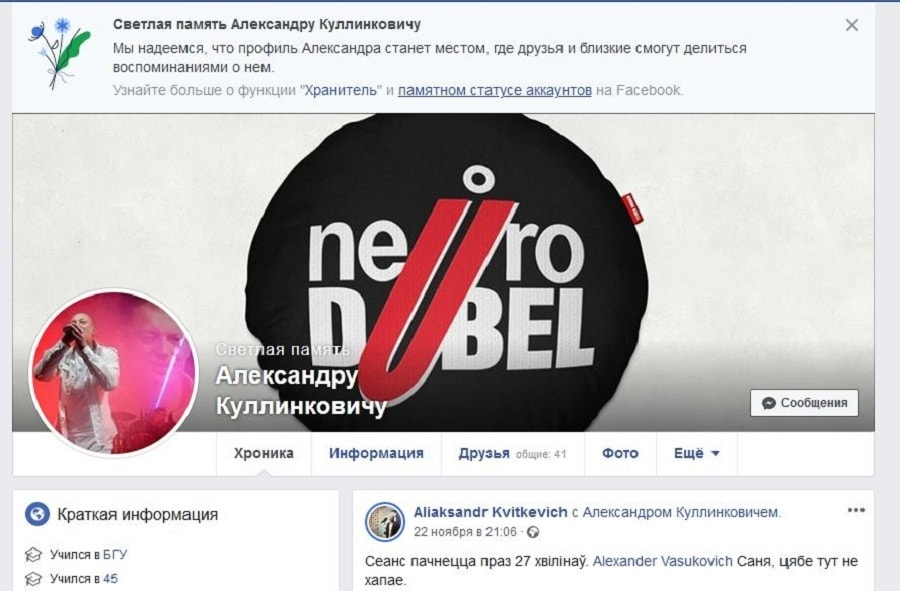Go to the Фото tab

coord(620,453)
